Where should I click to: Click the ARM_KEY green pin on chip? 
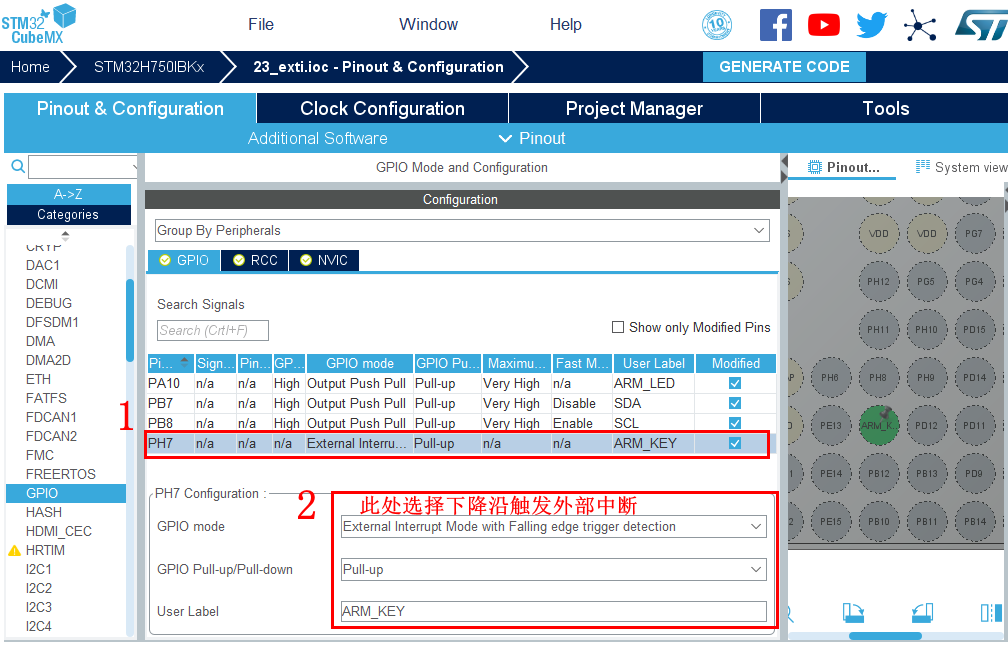[x=878, y=425]
